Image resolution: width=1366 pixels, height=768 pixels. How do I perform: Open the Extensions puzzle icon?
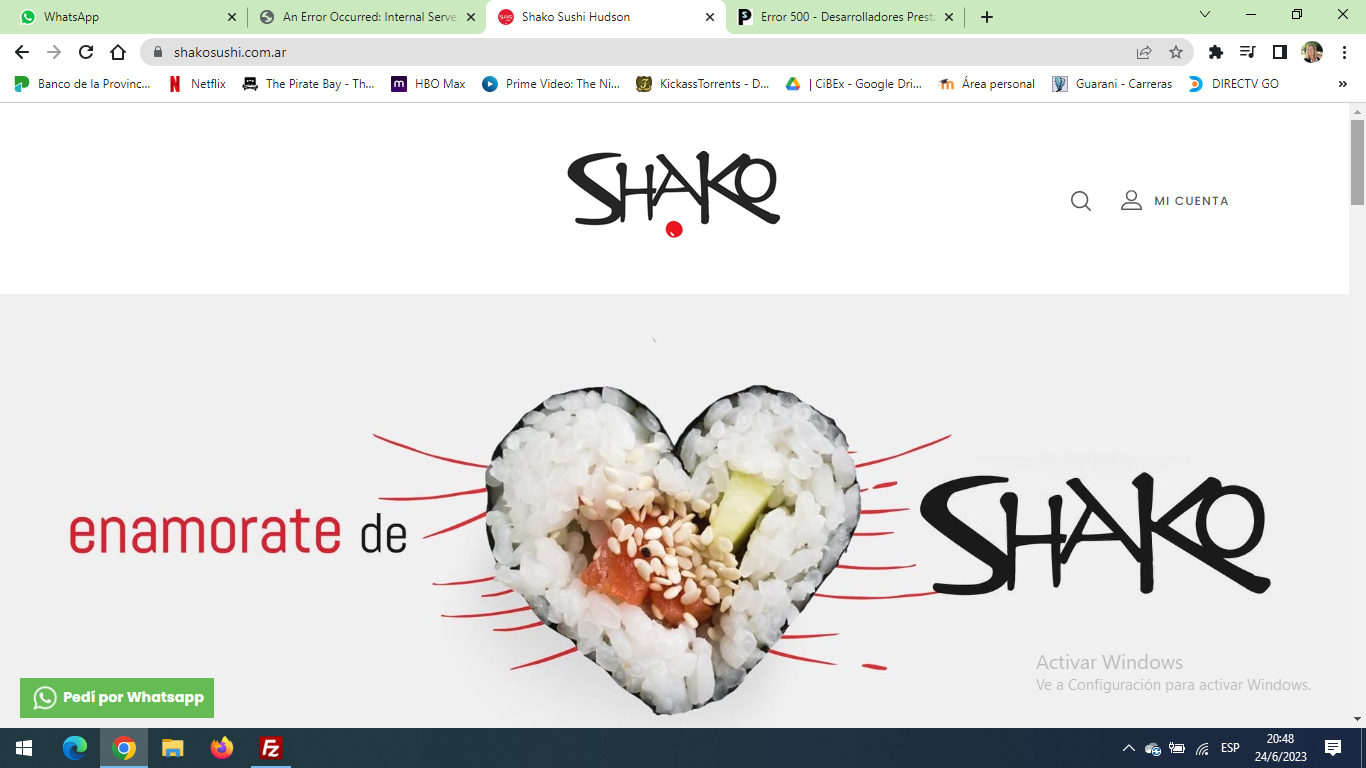coord(1216,52)
